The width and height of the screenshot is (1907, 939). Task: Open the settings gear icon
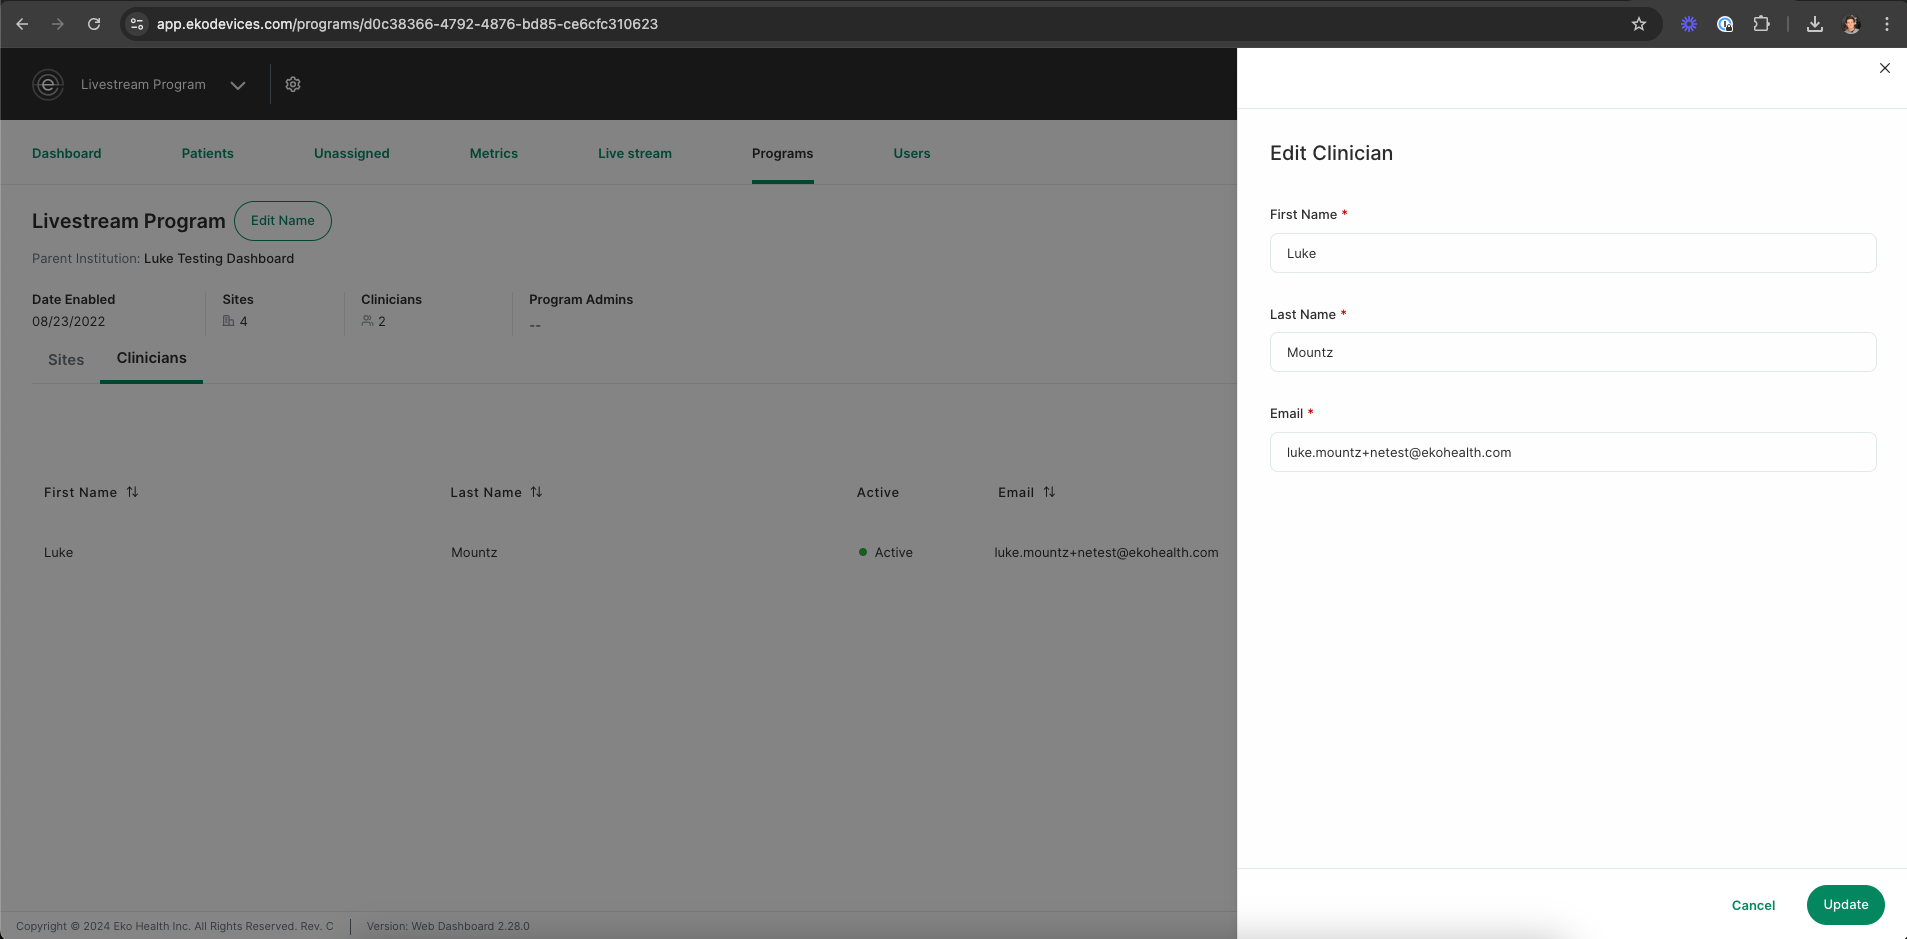(293, 85)
